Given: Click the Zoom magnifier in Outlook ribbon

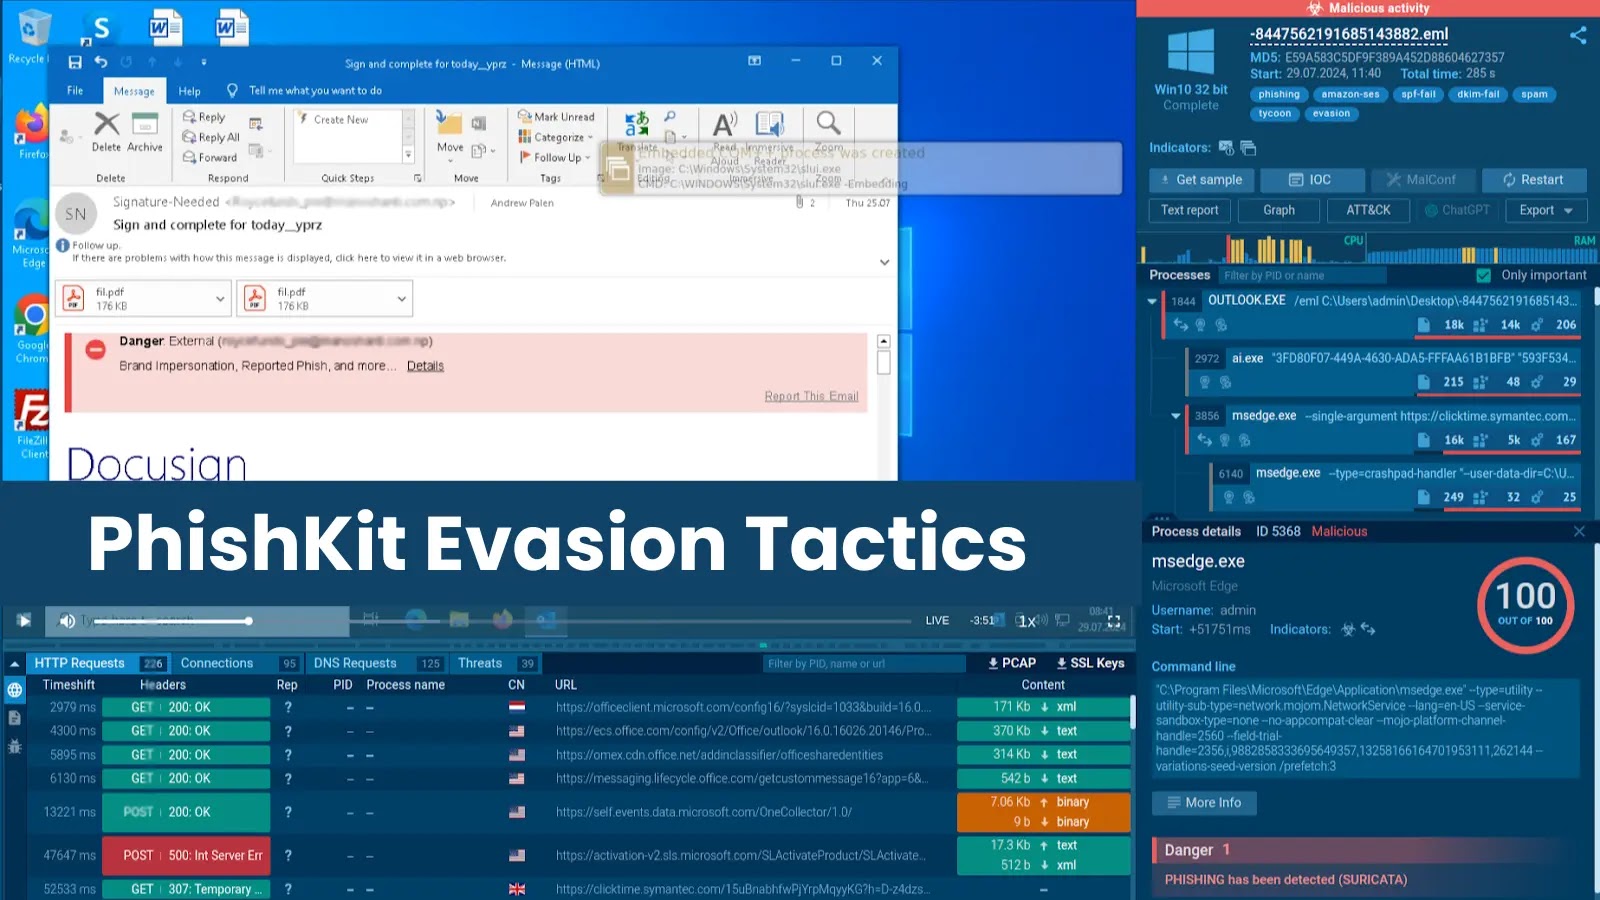Looking at the screenshot, I should (x=828, y=123).
